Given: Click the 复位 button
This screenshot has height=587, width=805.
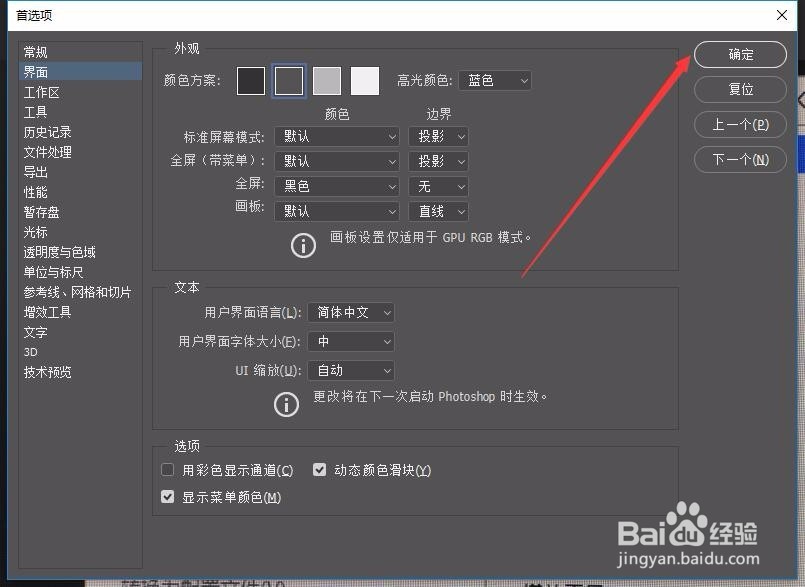Looking at the screenshot, I should point(740,89).
